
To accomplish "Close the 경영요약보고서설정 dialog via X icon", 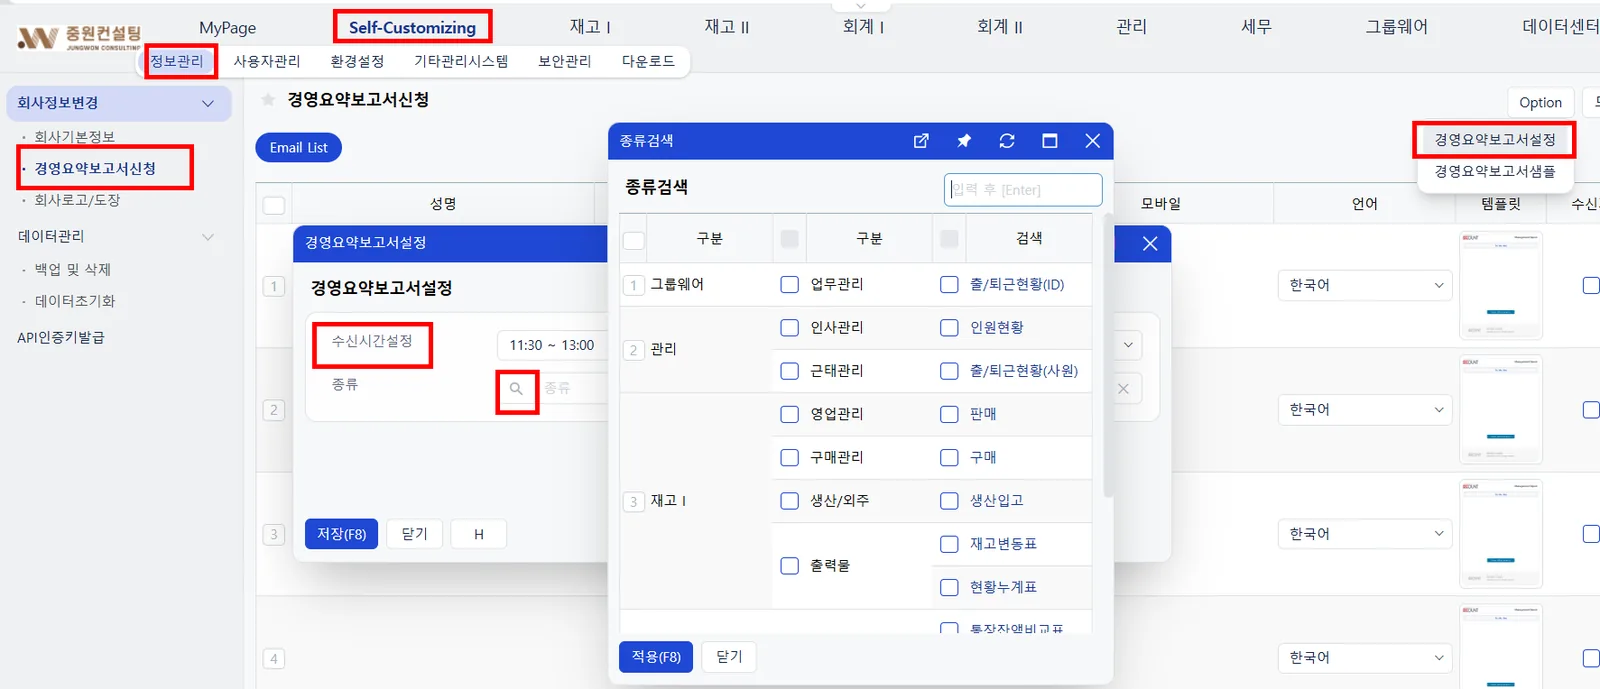I will (x=1150, y=243).
